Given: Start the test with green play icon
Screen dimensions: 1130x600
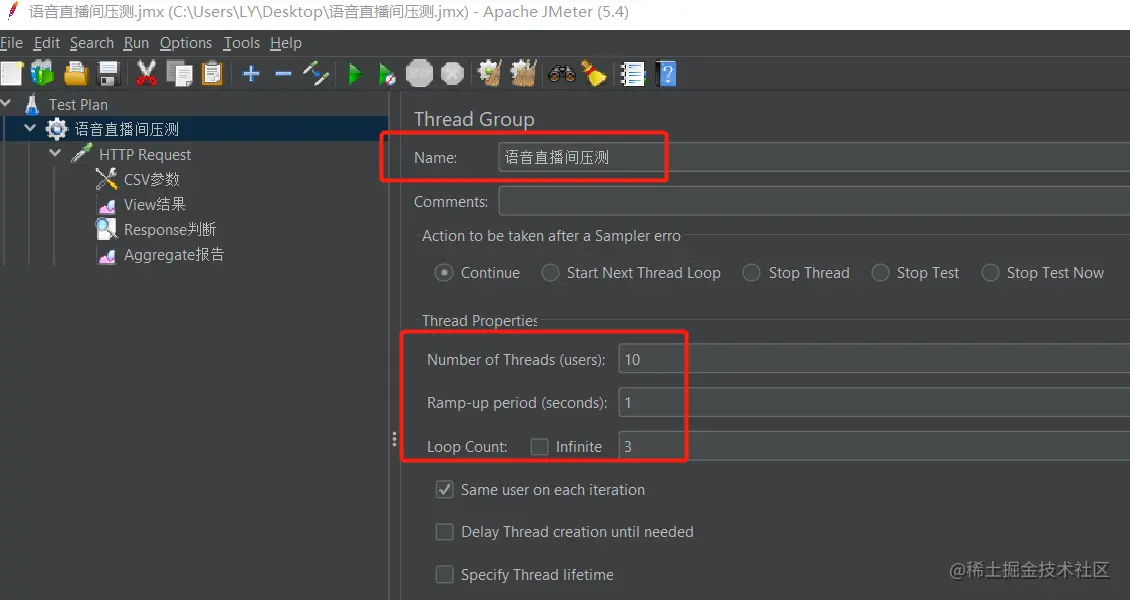Looking at the screenshot, I should pos(355,73).
